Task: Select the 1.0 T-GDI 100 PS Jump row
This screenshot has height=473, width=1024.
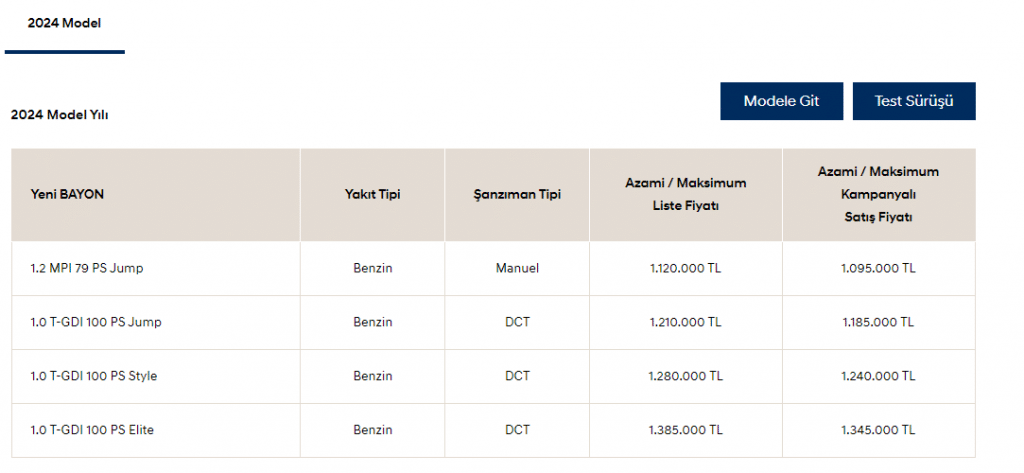Action: click(493, 322)
